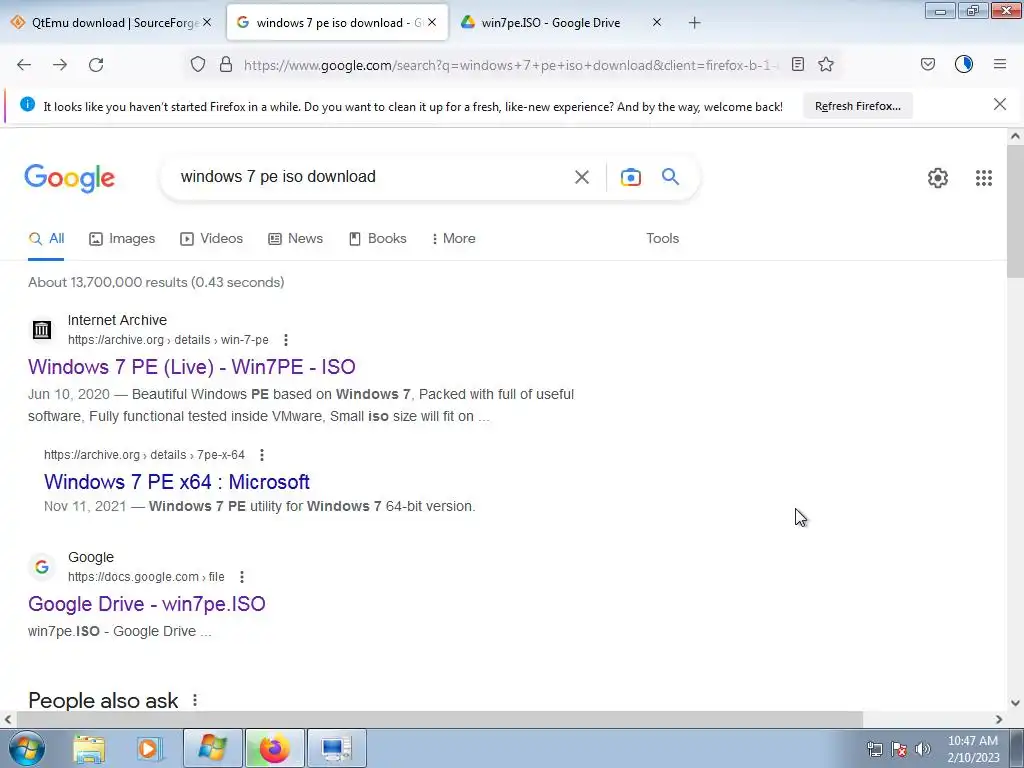Click the scroll right arrow

(999, 719)
